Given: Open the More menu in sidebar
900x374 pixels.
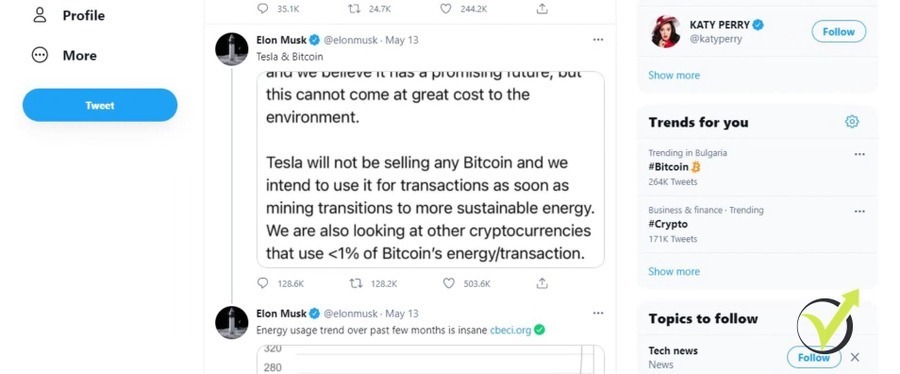Looking at the screenshot, I should pos(64,56).
